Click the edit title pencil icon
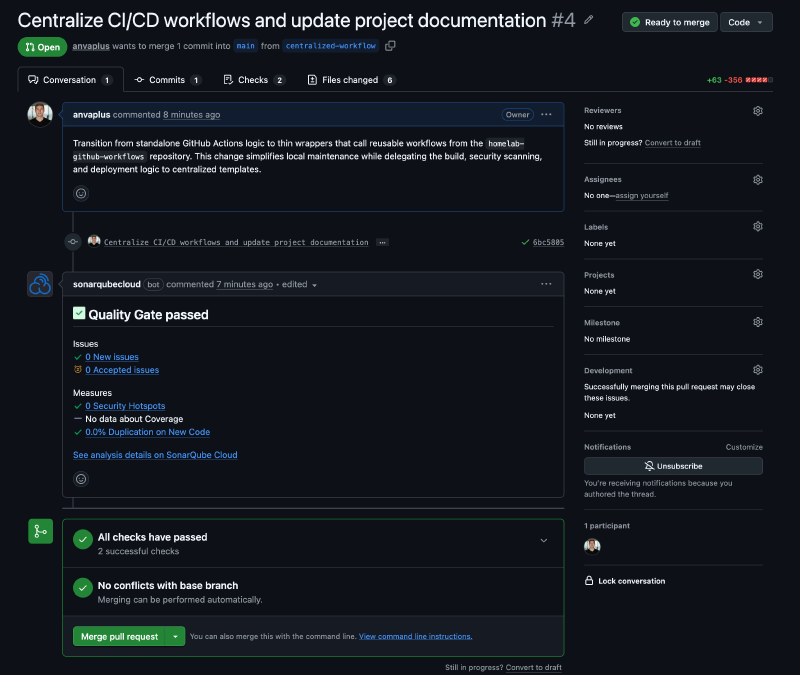This screenshot has width=800, height=675. click(x=589, y=20)
